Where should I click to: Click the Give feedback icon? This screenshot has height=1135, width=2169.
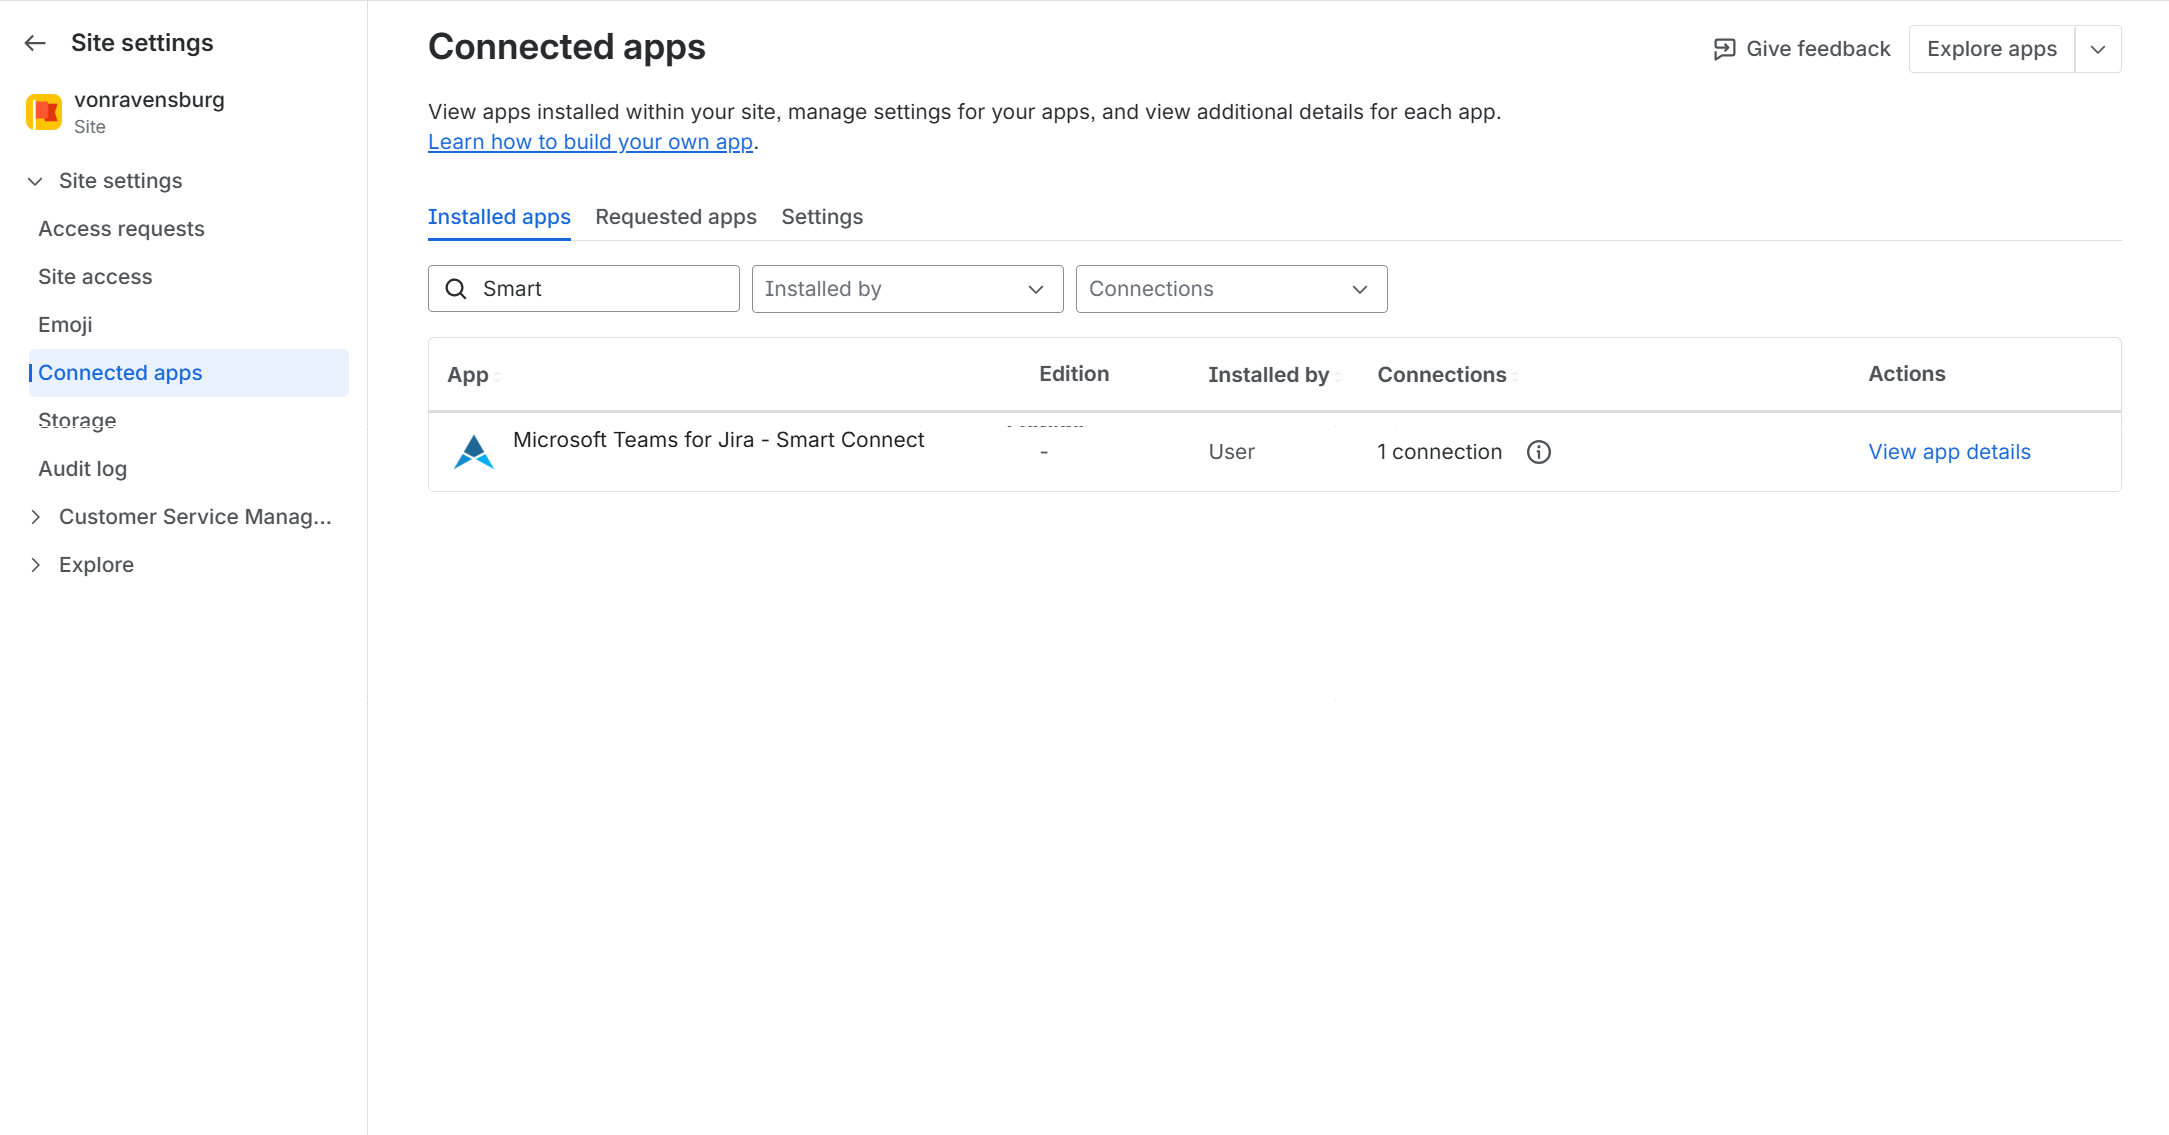(x=1724, y=49)
